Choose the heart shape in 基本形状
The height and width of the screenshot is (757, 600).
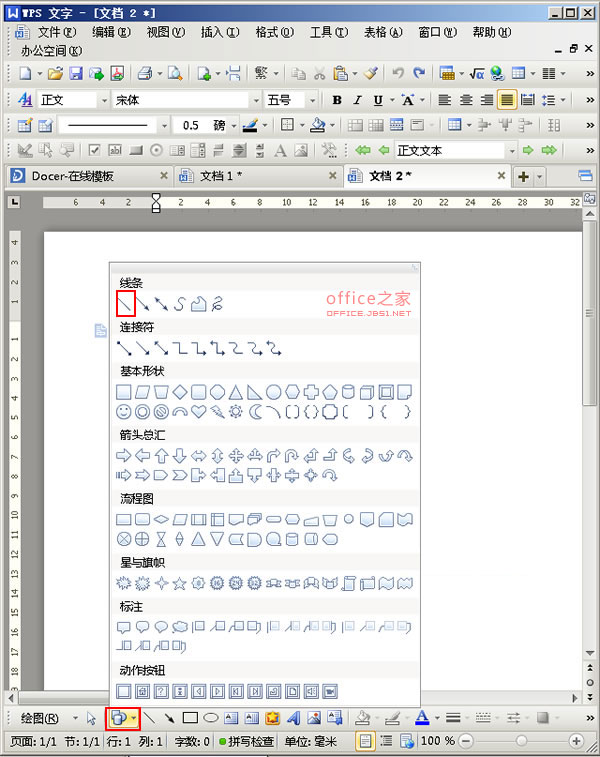pyautogui.click(x=199, y=411)
